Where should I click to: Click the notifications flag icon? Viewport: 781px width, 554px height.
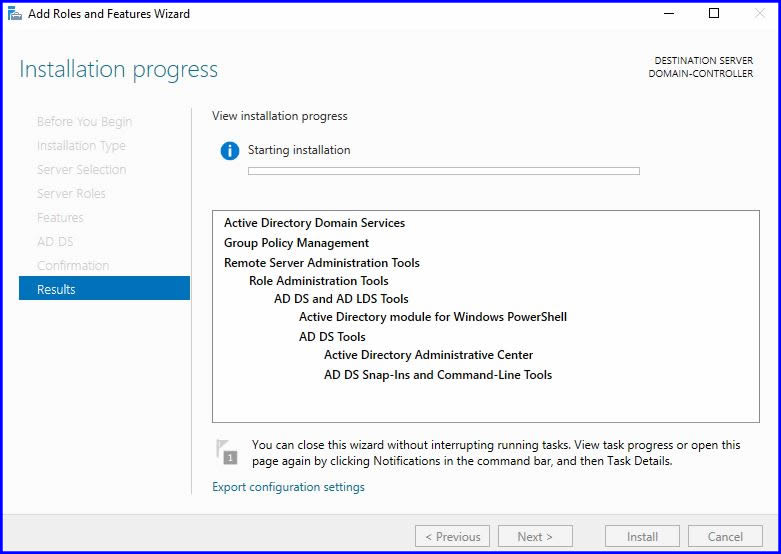click(x=227, y=452)
